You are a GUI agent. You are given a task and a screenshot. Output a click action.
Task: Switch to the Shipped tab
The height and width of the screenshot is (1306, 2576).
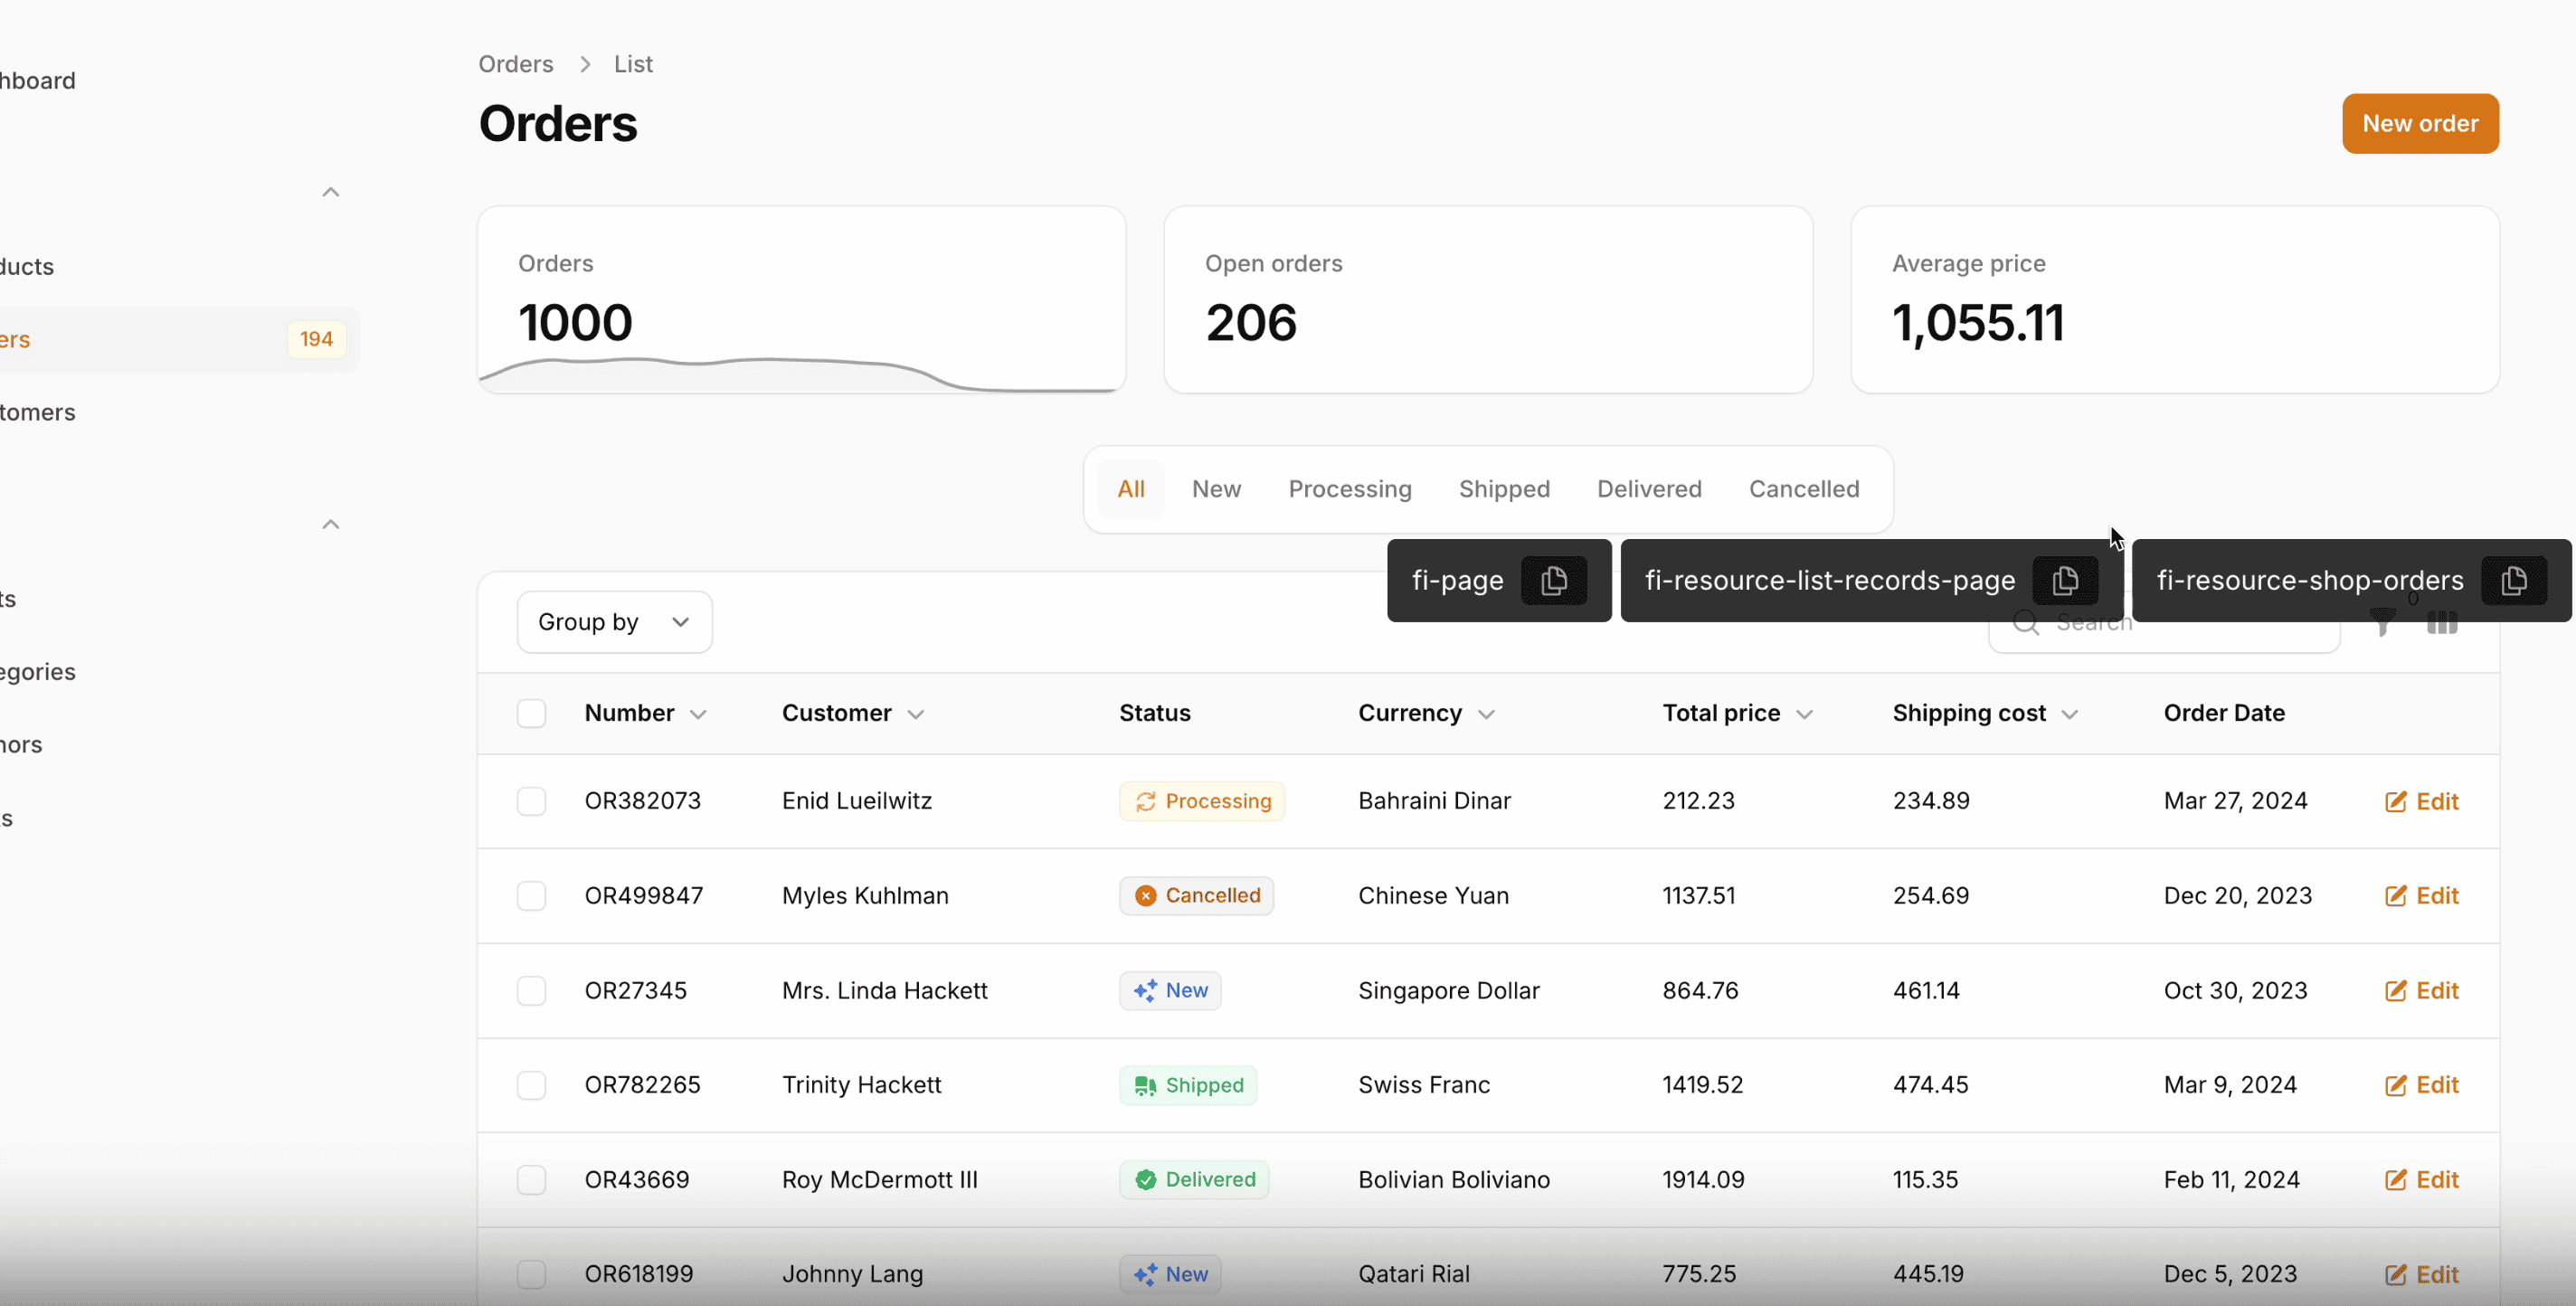tap(1504, 490)
